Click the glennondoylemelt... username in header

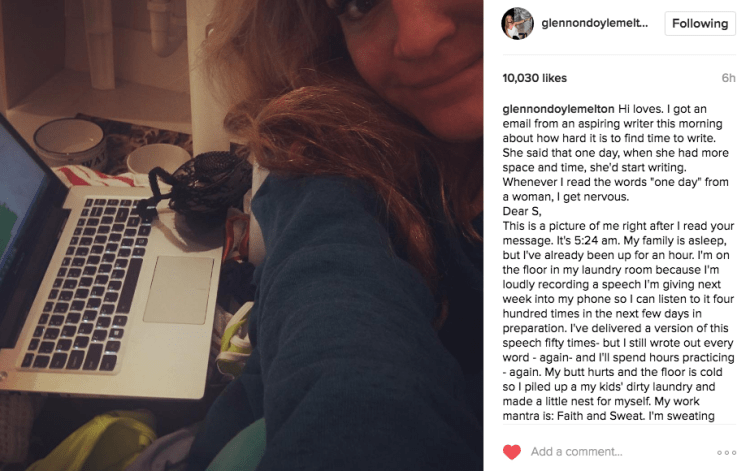595,23
